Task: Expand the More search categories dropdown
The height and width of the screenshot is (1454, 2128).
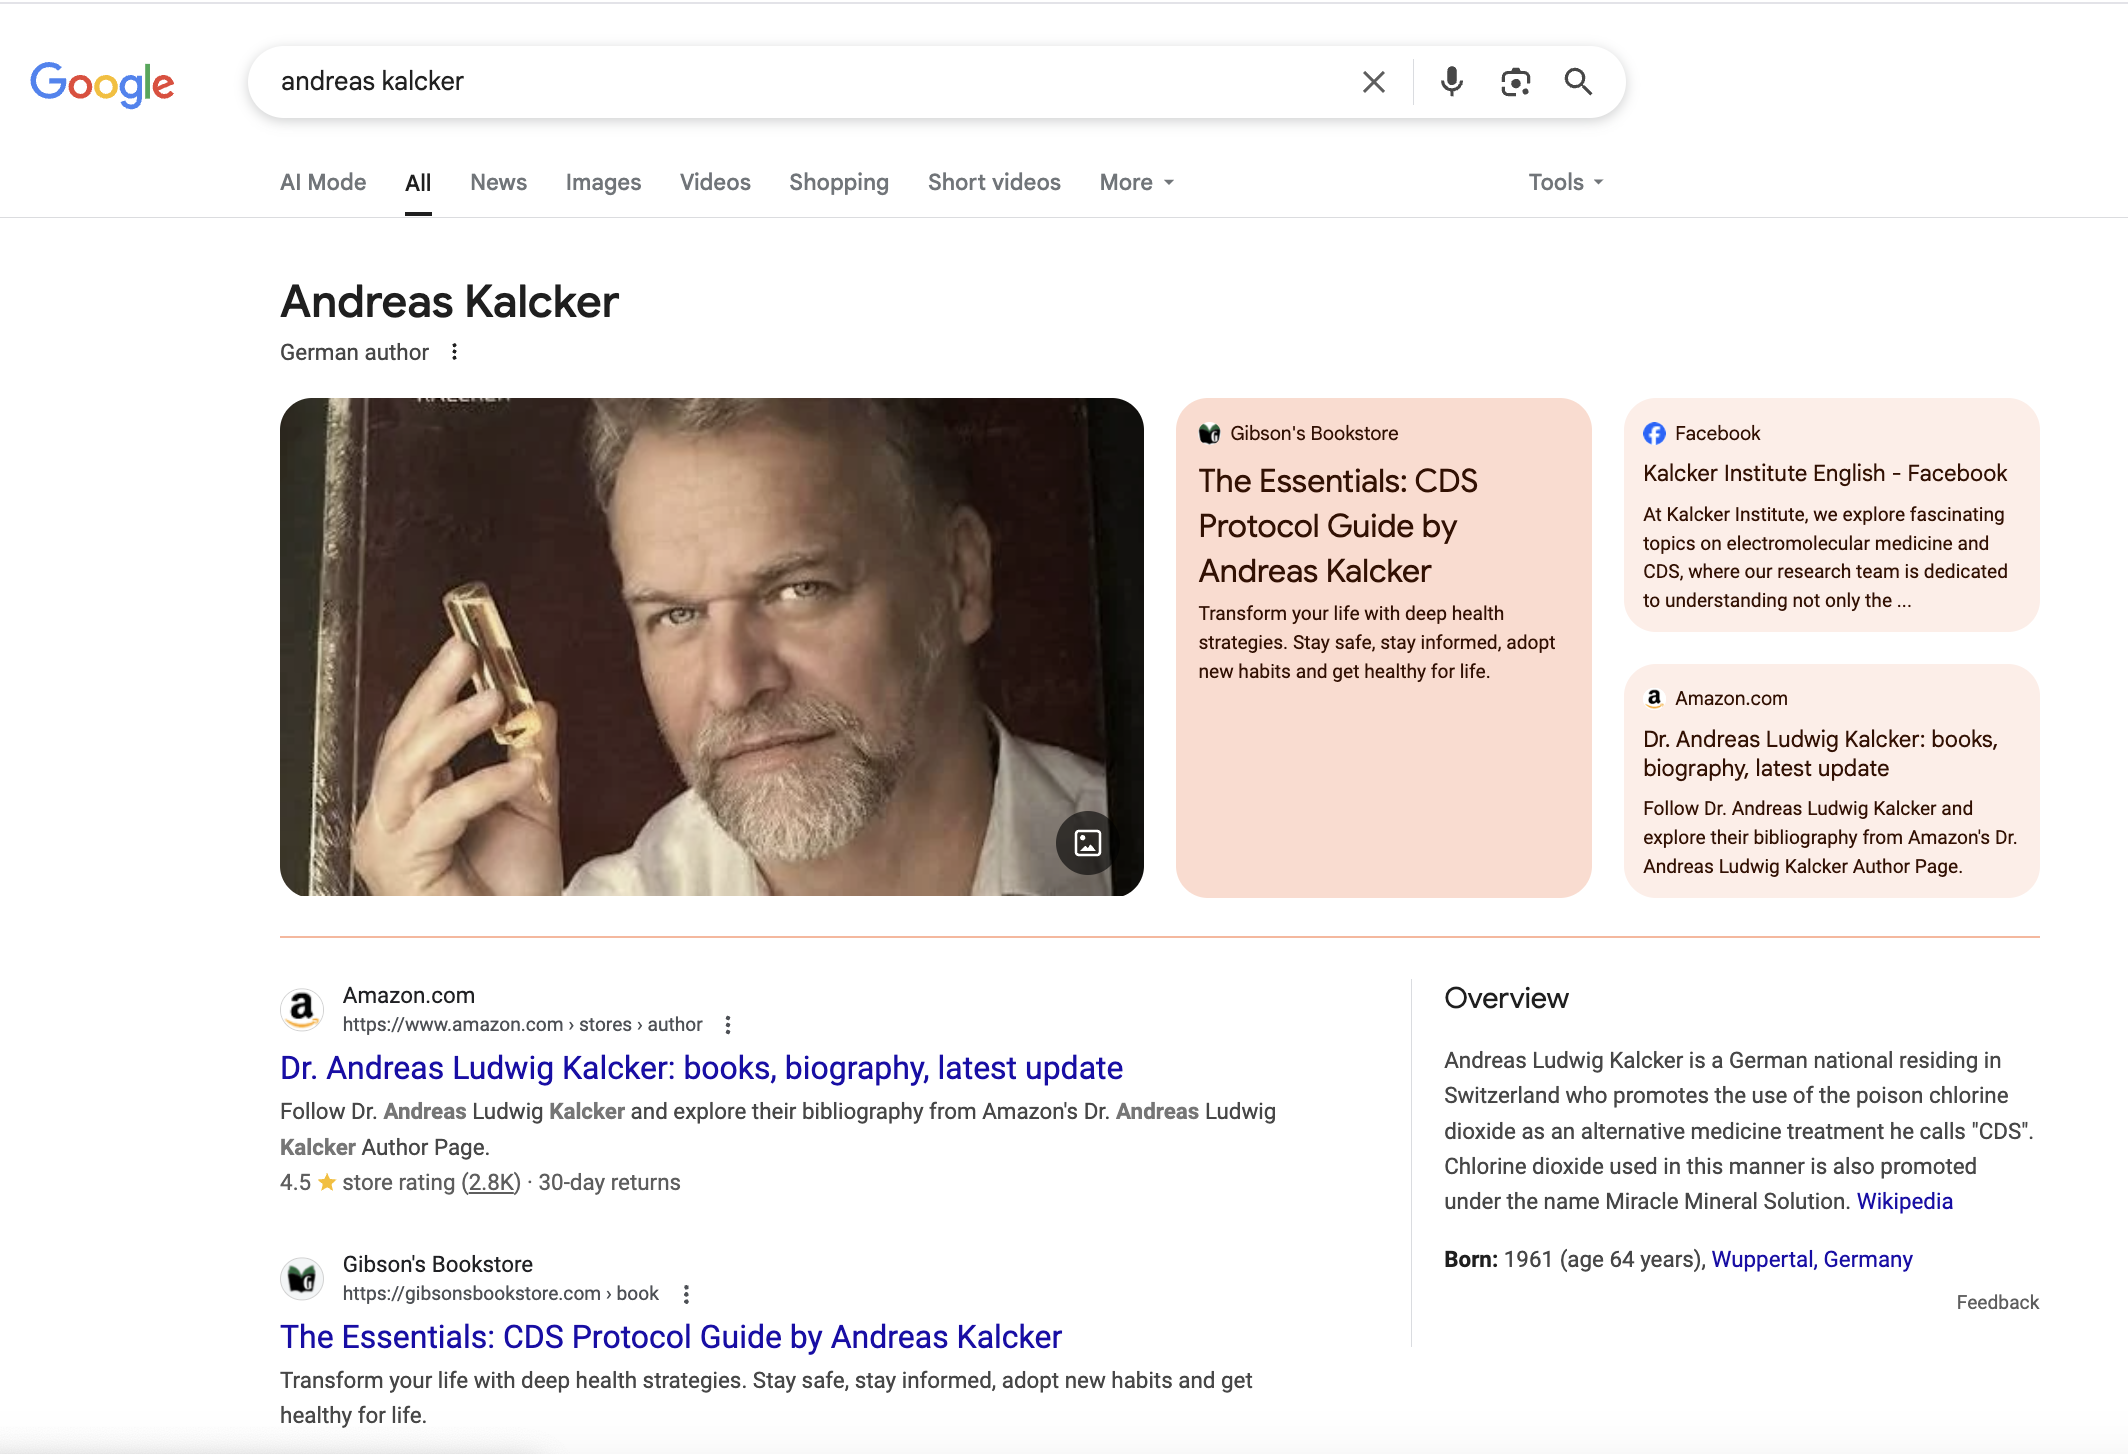Action: (x=1136, y=182)
